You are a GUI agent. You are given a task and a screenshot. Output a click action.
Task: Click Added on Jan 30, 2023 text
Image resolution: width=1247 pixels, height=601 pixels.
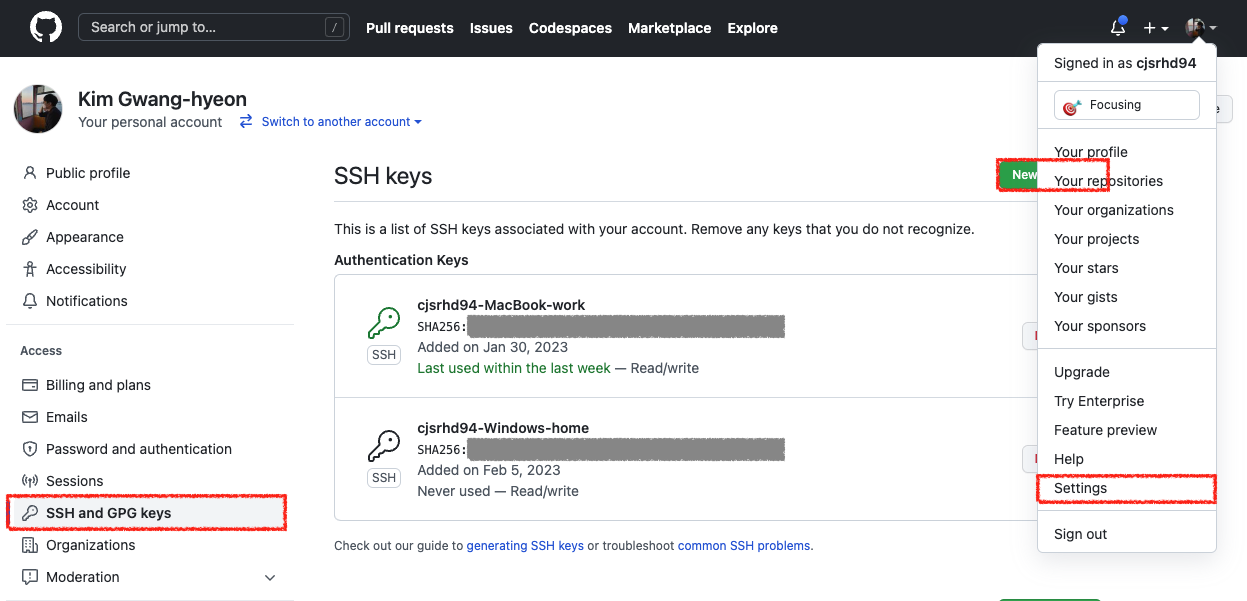(492, 347)
